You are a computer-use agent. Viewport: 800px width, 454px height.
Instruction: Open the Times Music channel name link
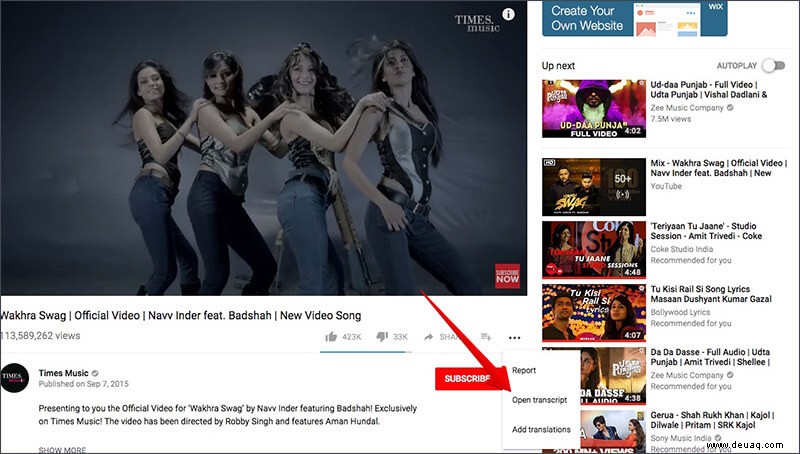(x=63, y=373)
